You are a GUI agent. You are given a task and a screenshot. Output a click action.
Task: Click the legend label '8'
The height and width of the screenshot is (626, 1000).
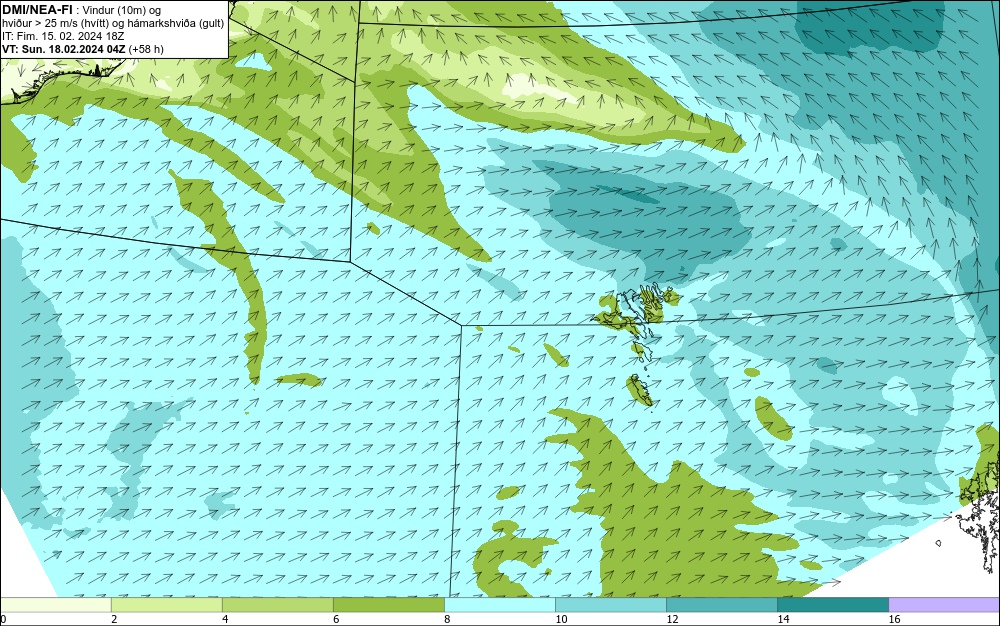[x=447, y=619]
